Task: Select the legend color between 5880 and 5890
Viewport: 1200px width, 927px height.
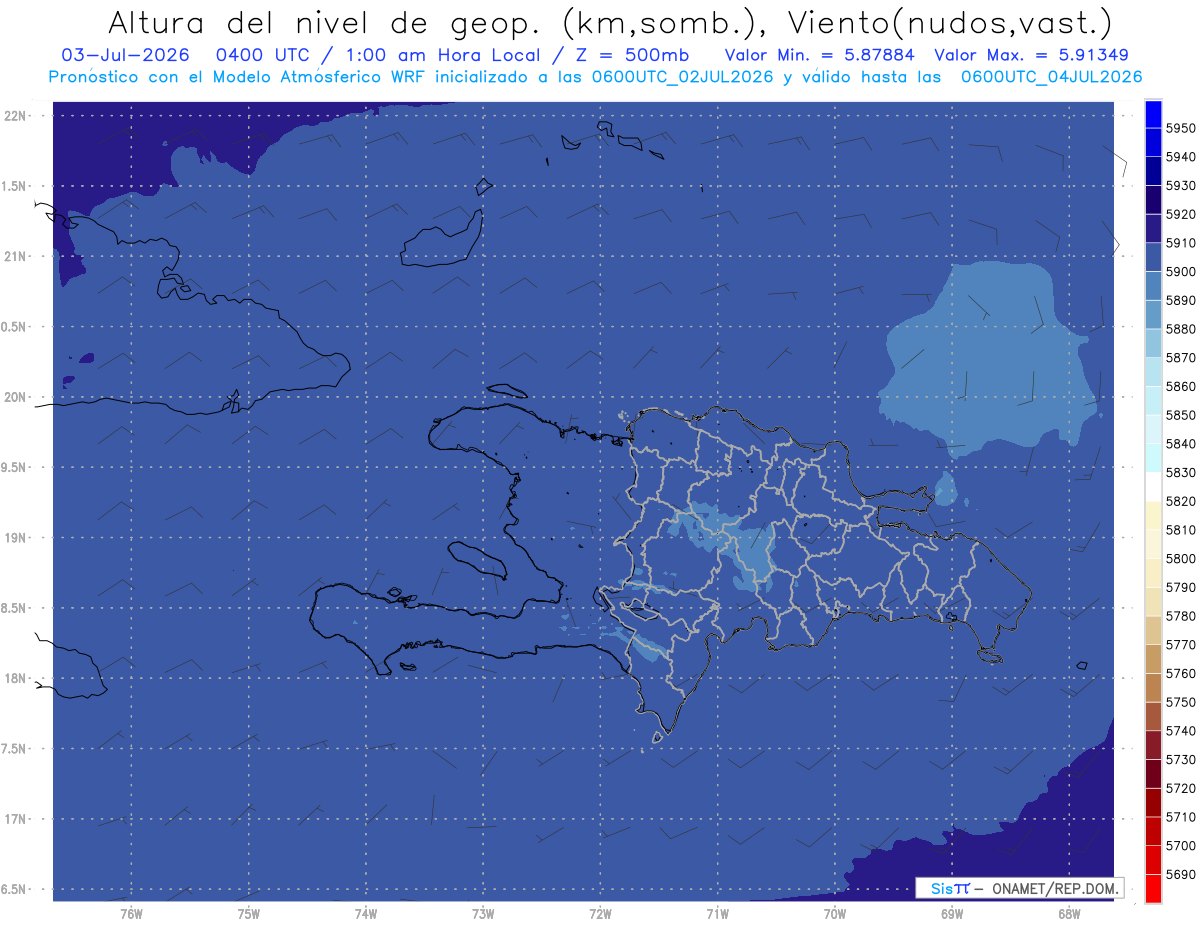Action: click(x=1153, y=315)
